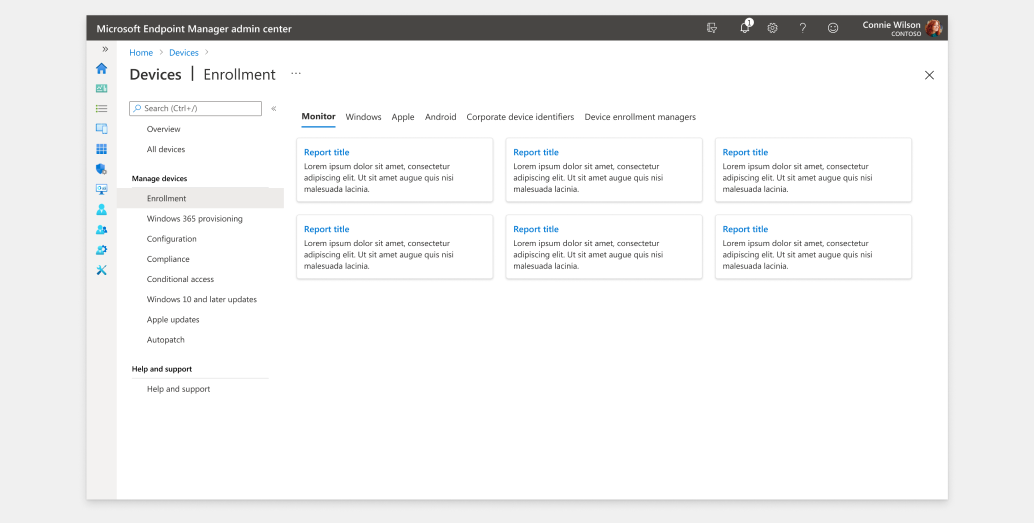Click the Search (Ctrl+/) field
The width and height of the screenshot is (1034, 523).
coord(196,108)
